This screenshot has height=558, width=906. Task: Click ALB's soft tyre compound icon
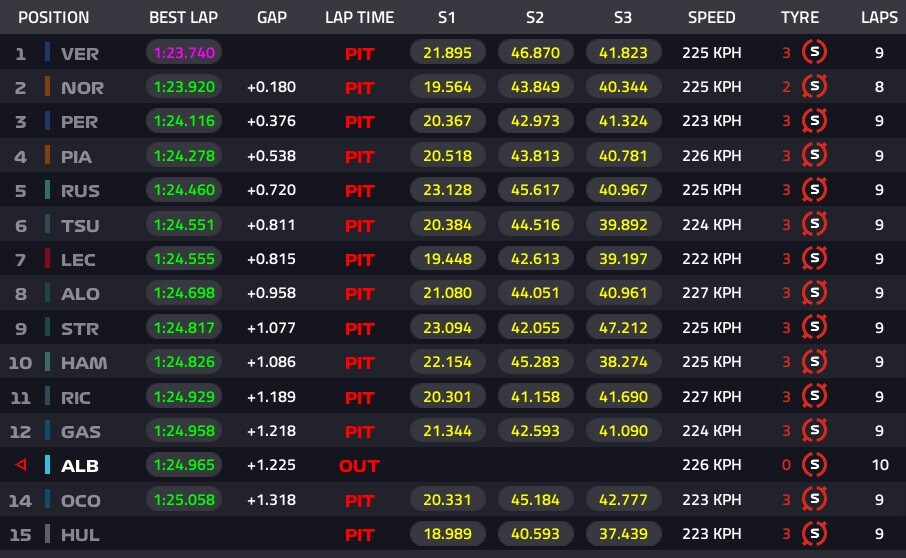(815, 465)
